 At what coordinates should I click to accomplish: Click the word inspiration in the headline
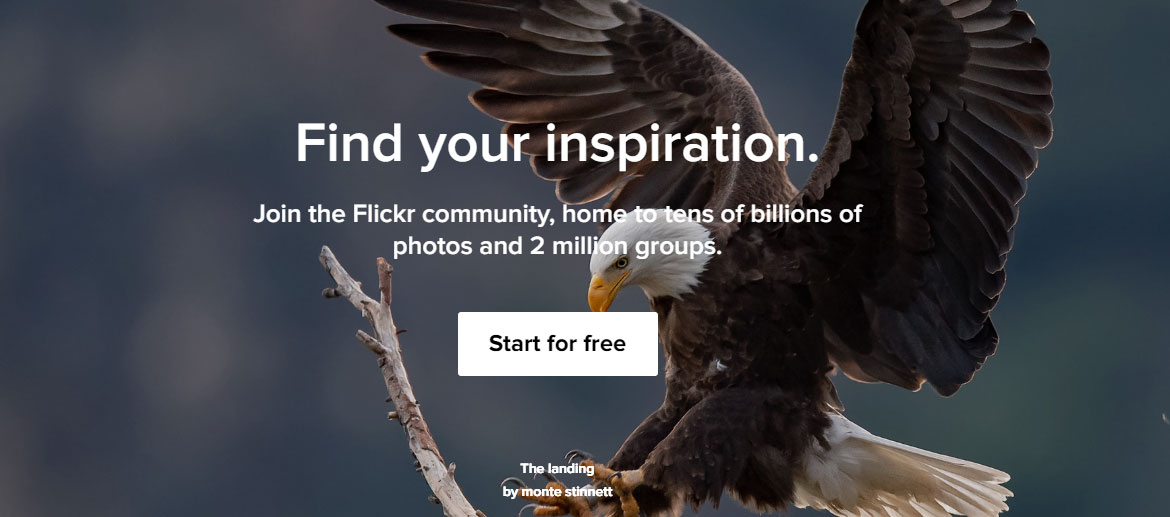681,145
